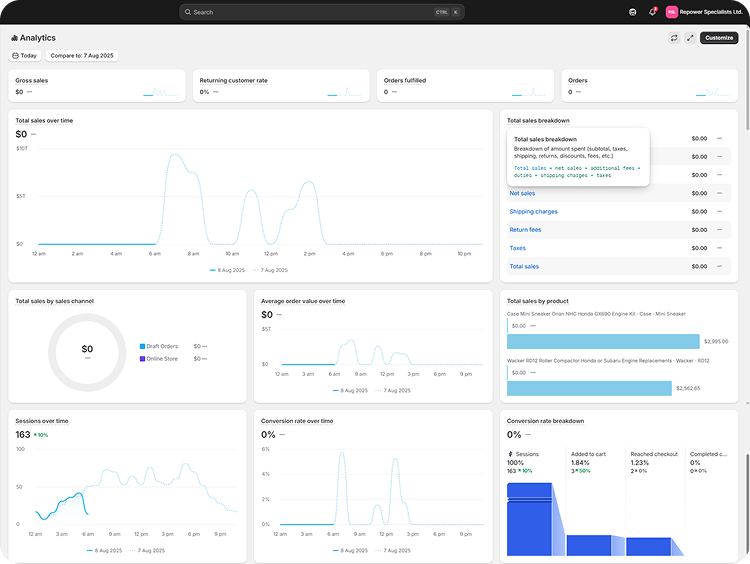Click the Online Store purple legend swatch
The height and width of the screenshot is (564, 750).
[142, 359]
